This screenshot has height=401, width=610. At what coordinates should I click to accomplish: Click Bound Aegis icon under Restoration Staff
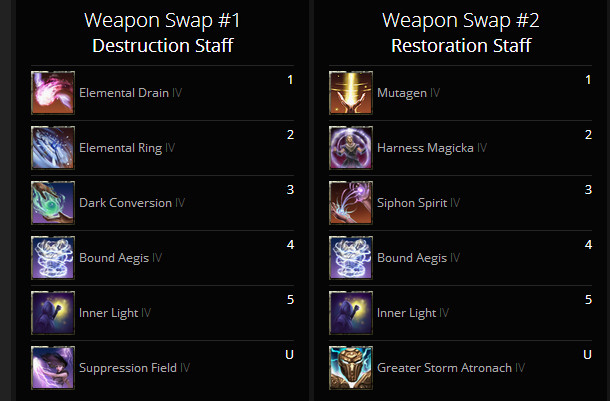tap(351, 258)
